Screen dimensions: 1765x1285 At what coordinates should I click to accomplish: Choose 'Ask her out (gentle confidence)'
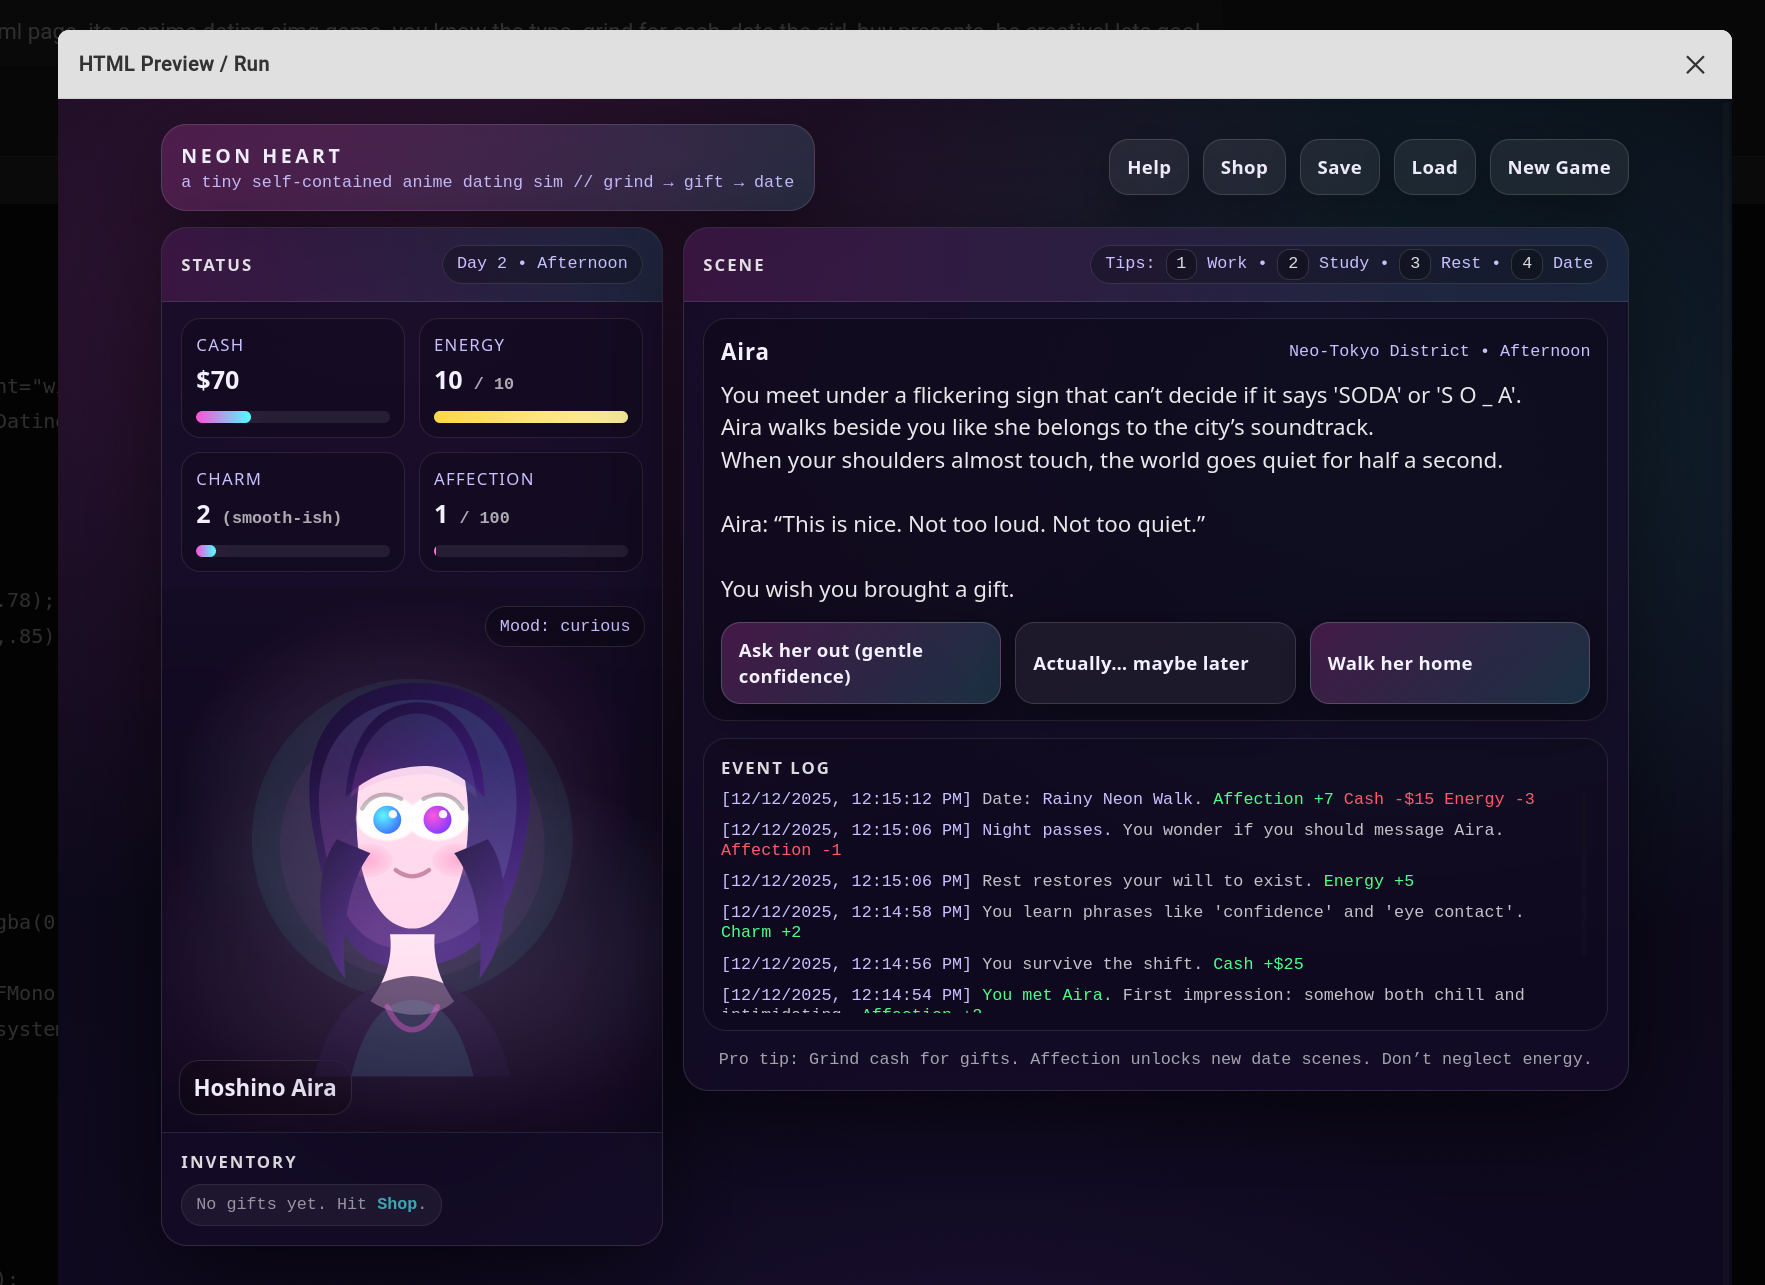[x=861, y=663]
